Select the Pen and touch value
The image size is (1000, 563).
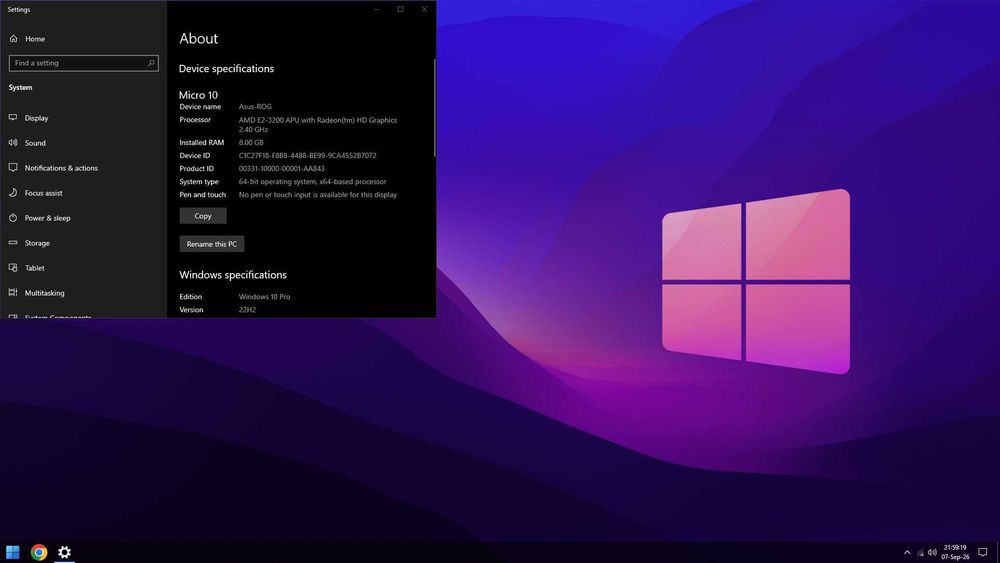coord(318,195)
